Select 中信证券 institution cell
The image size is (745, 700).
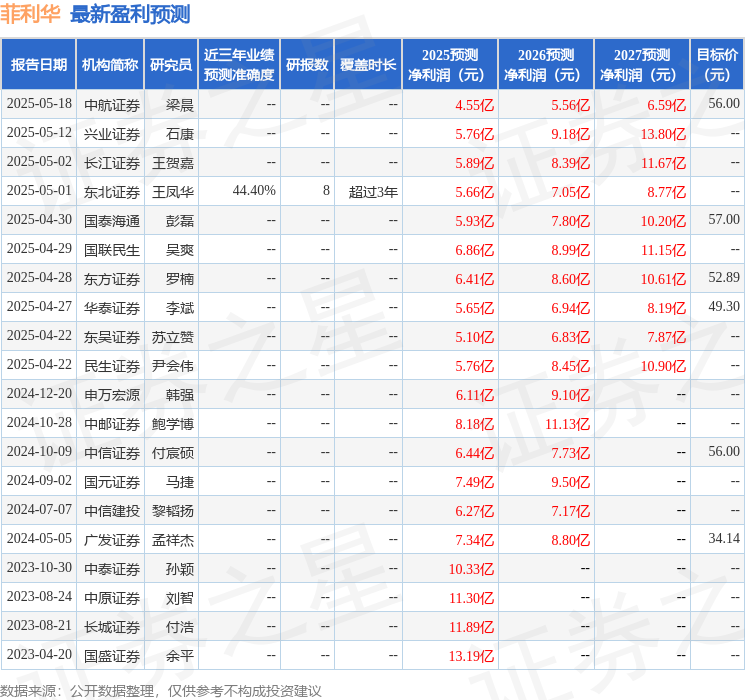112,453
